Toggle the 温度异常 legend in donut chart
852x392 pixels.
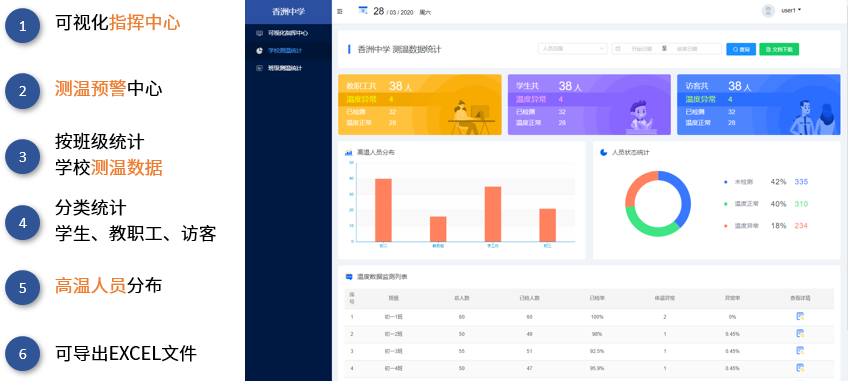[742, 226]
